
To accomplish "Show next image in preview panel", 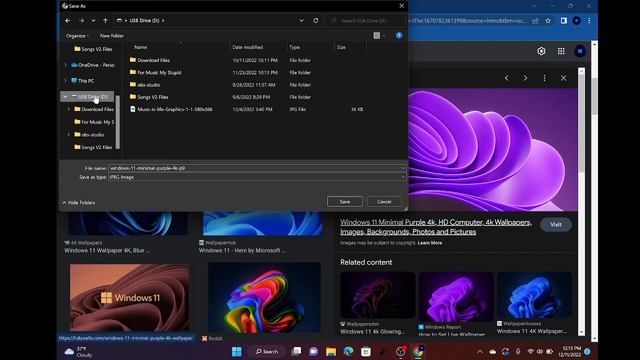I will point(525,78).
